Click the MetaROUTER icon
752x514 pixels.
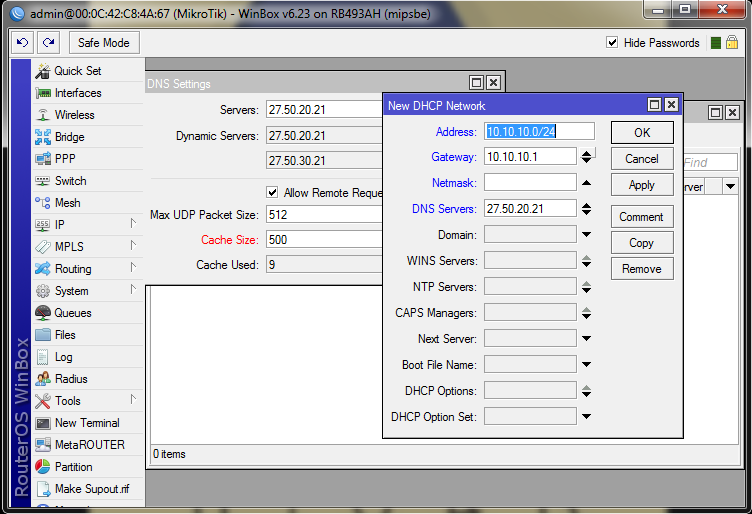[43, 445]
